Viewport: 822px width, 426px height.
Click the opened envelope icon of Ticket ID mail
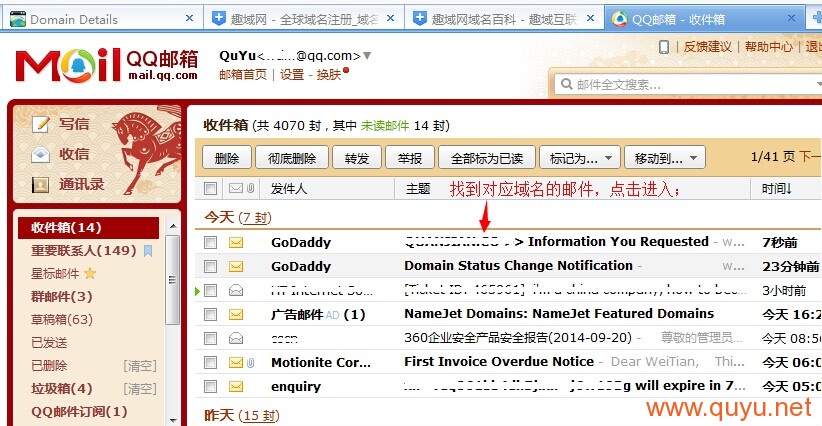[236, 290]
